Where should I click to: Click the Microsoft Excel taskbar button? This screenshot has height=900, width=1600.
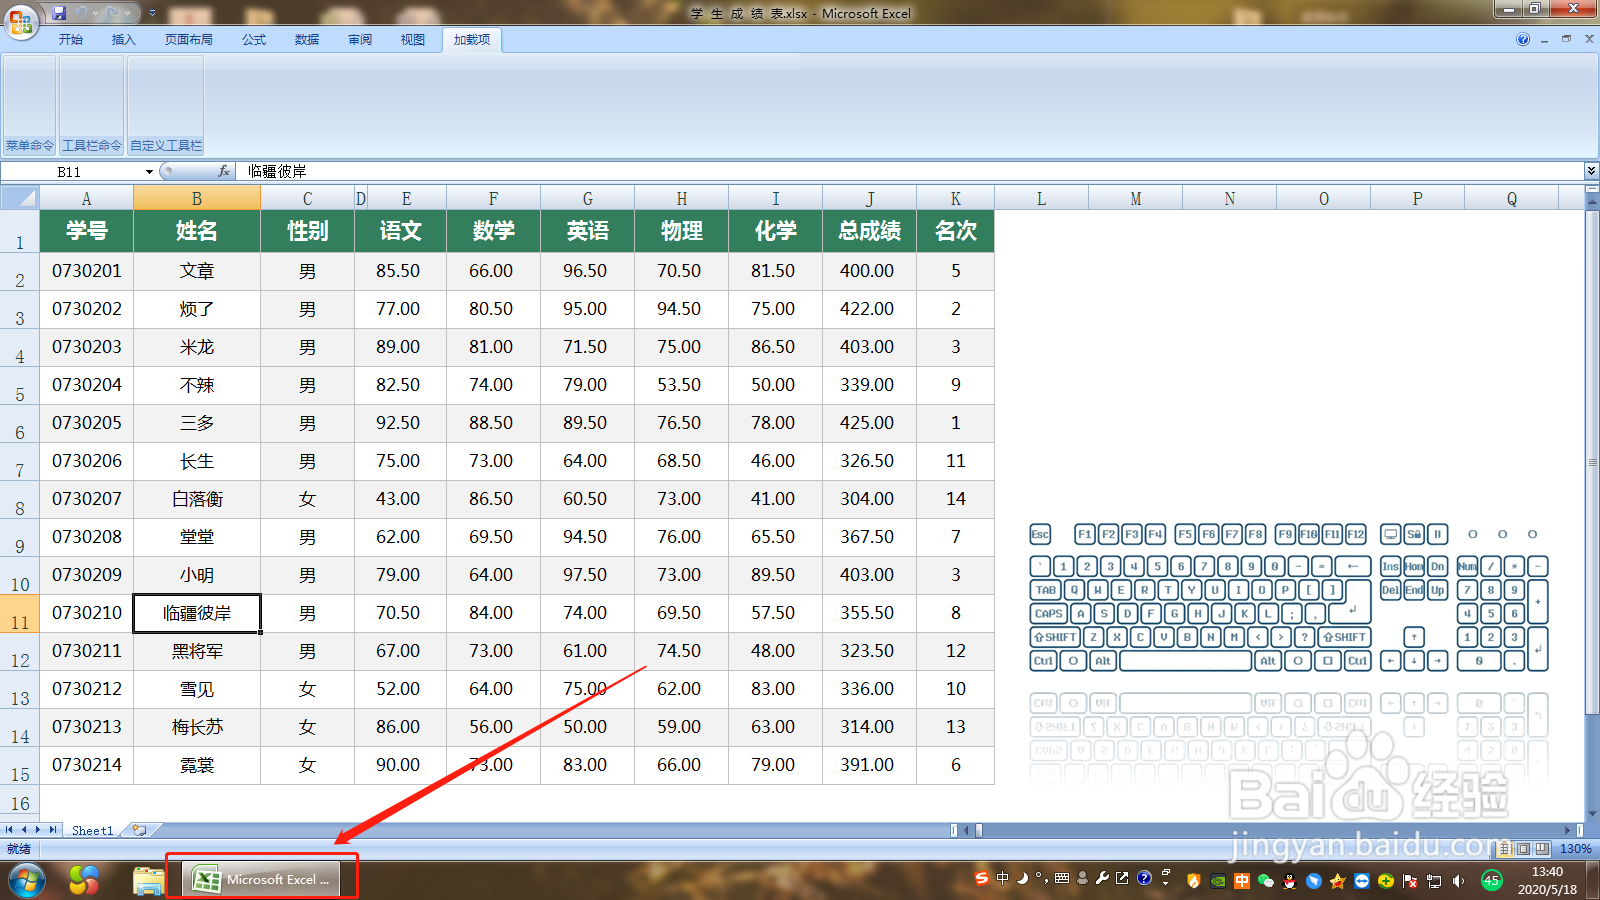click(x=261, y=879)
